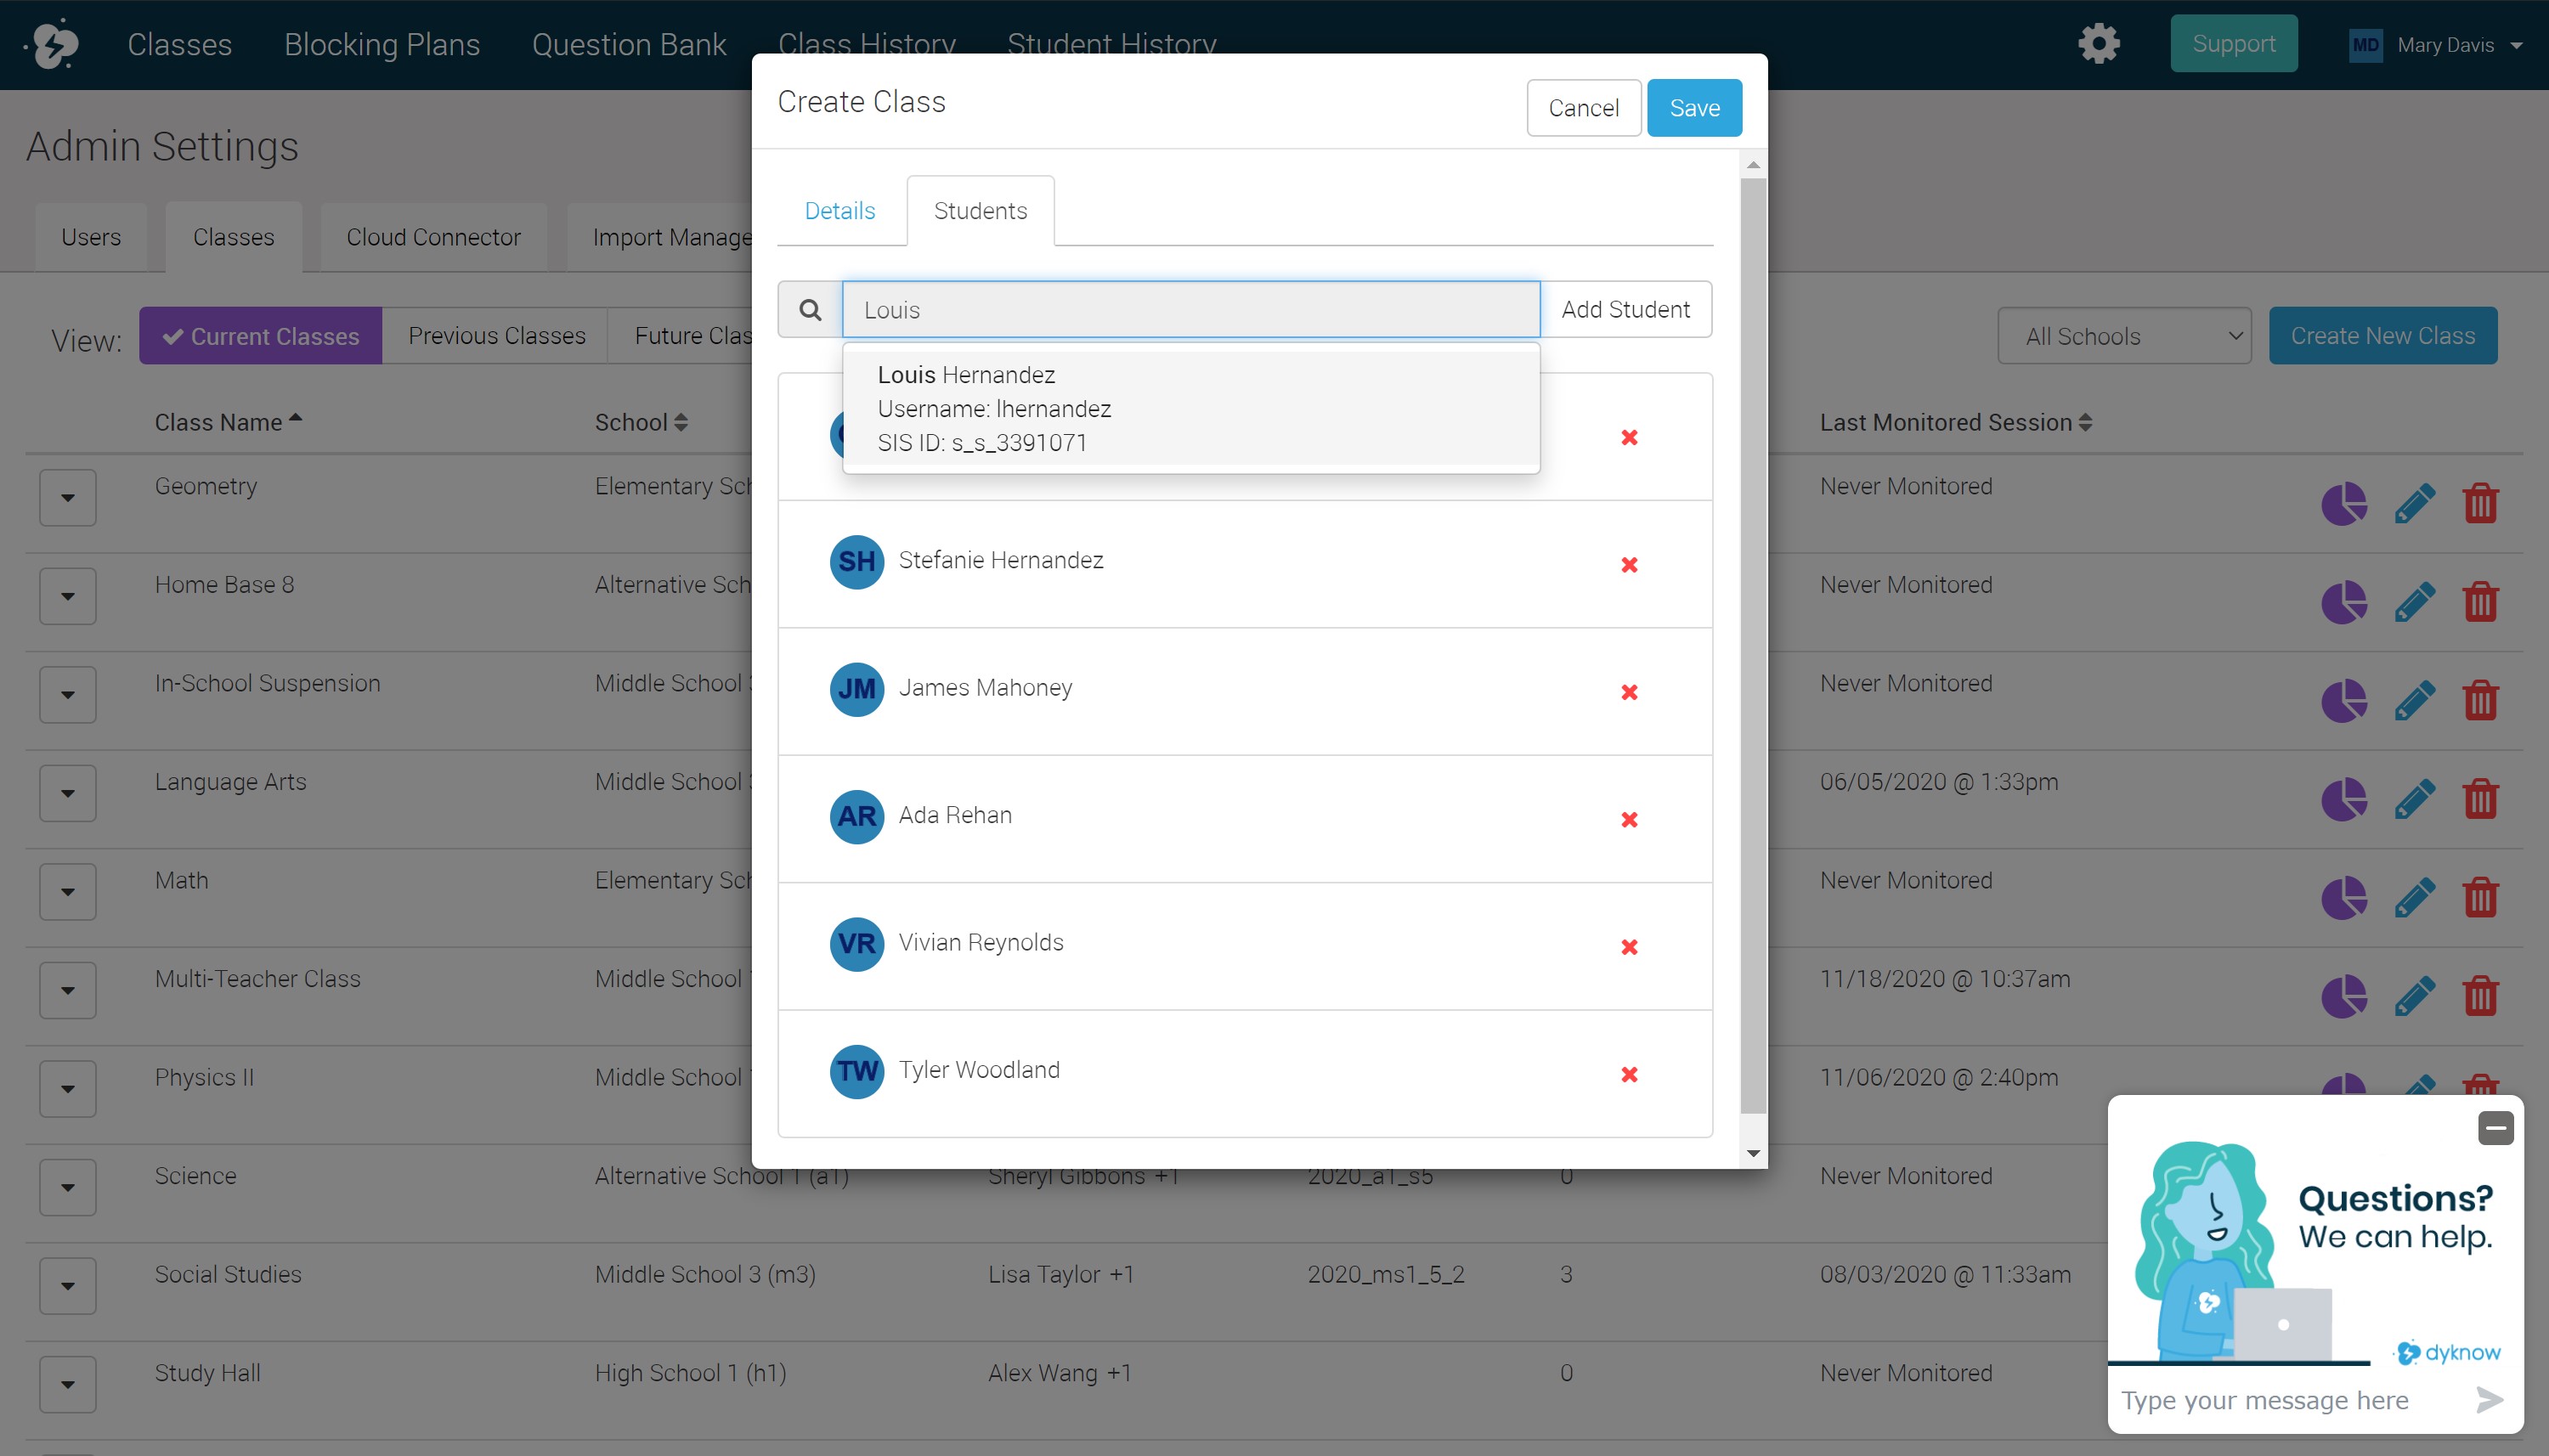The height and width of the screenshot is (1456, 2549).
Task: Minimize the Dyknow chat widget
Action: [x=2495, y=1128]
